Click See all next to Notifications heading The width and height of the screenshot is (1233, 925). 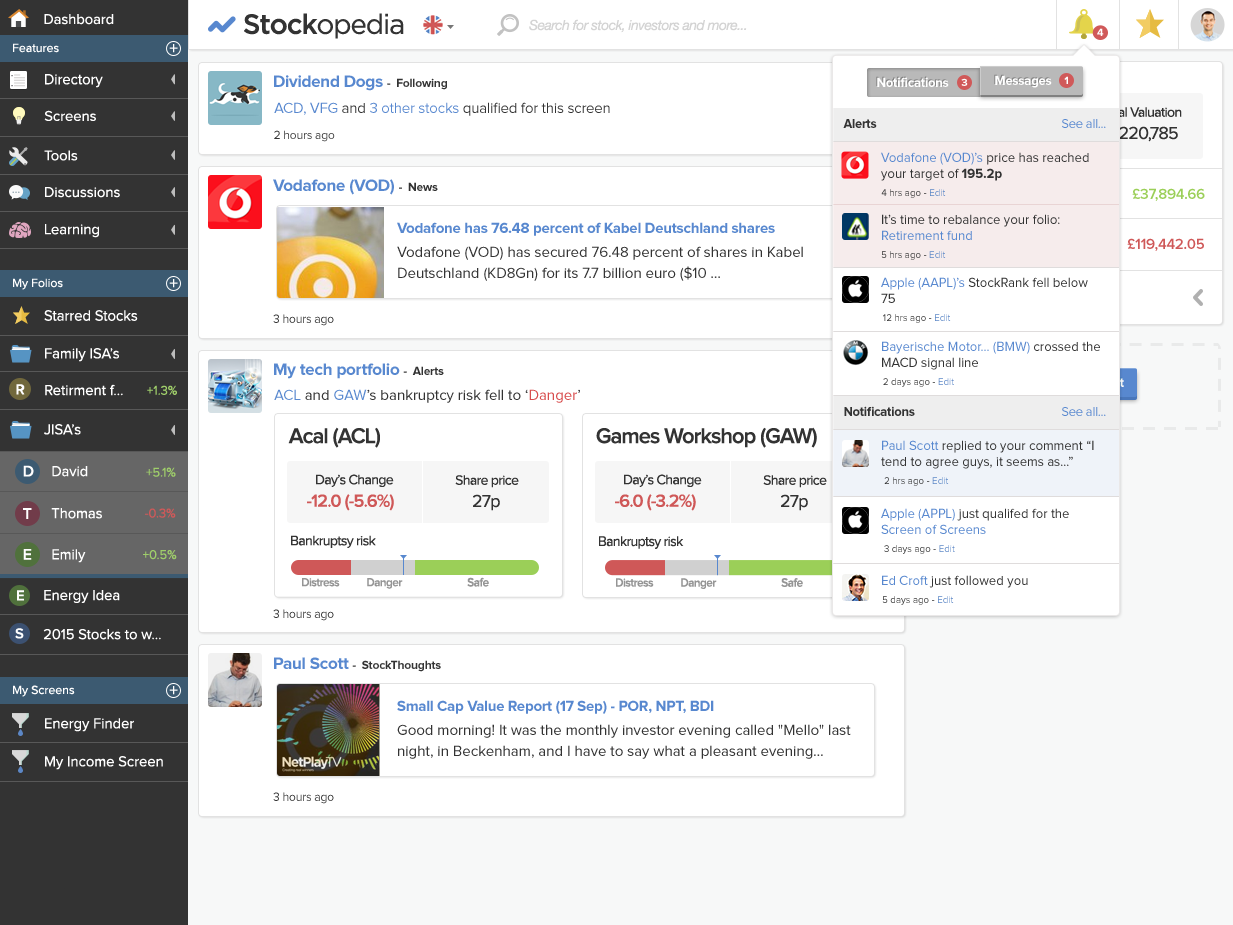coord(1084,412)
